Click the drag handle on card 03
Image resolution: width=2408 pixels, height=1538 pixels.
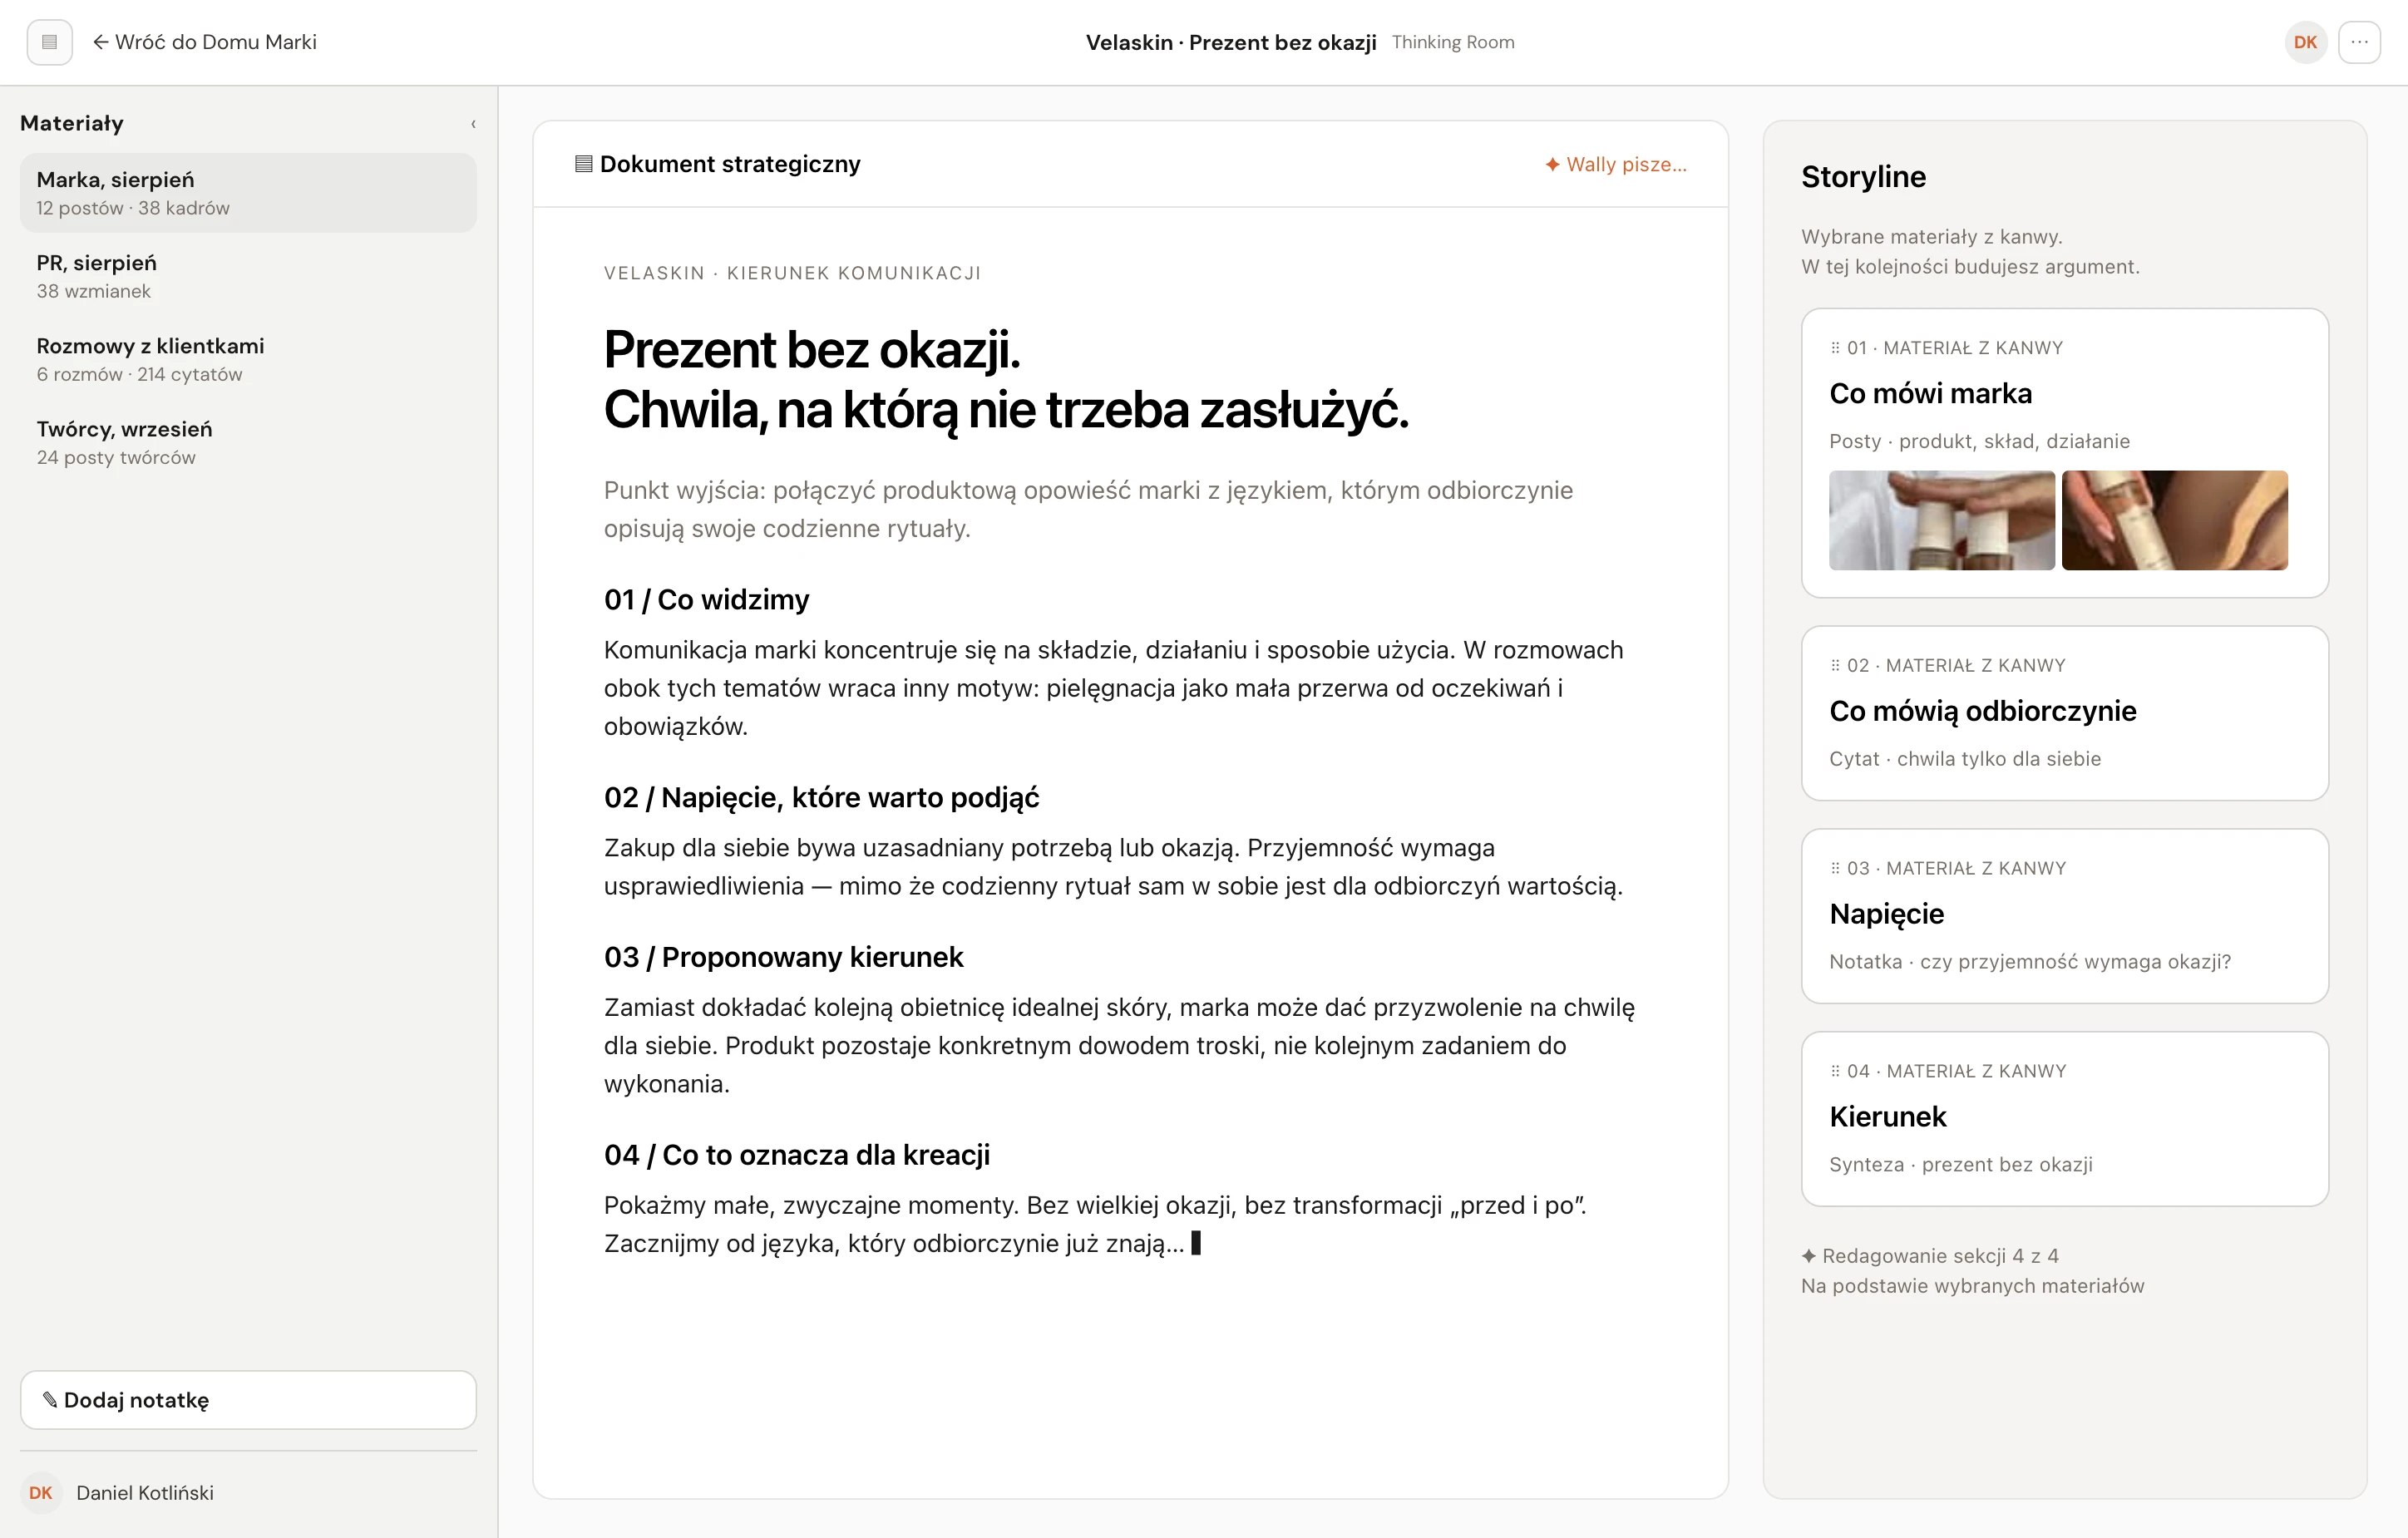coord(1835,868)
